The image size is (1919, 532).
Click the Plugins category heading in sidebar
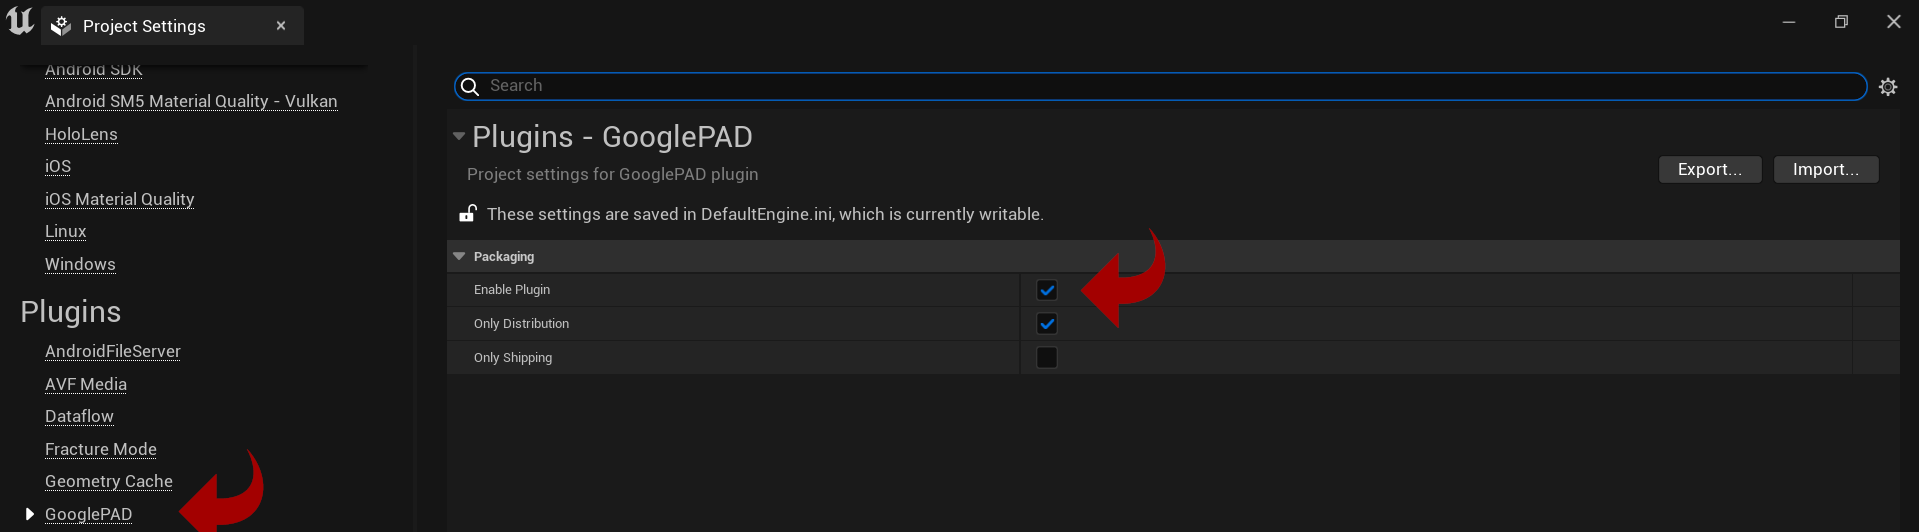70,312
